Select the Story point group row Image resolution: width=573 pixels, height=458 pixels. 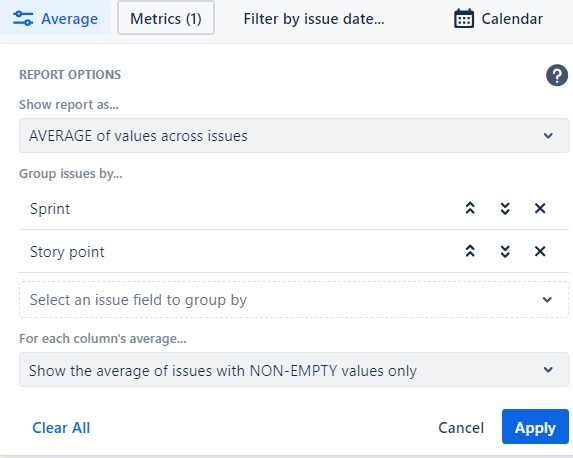click(293, 251)
